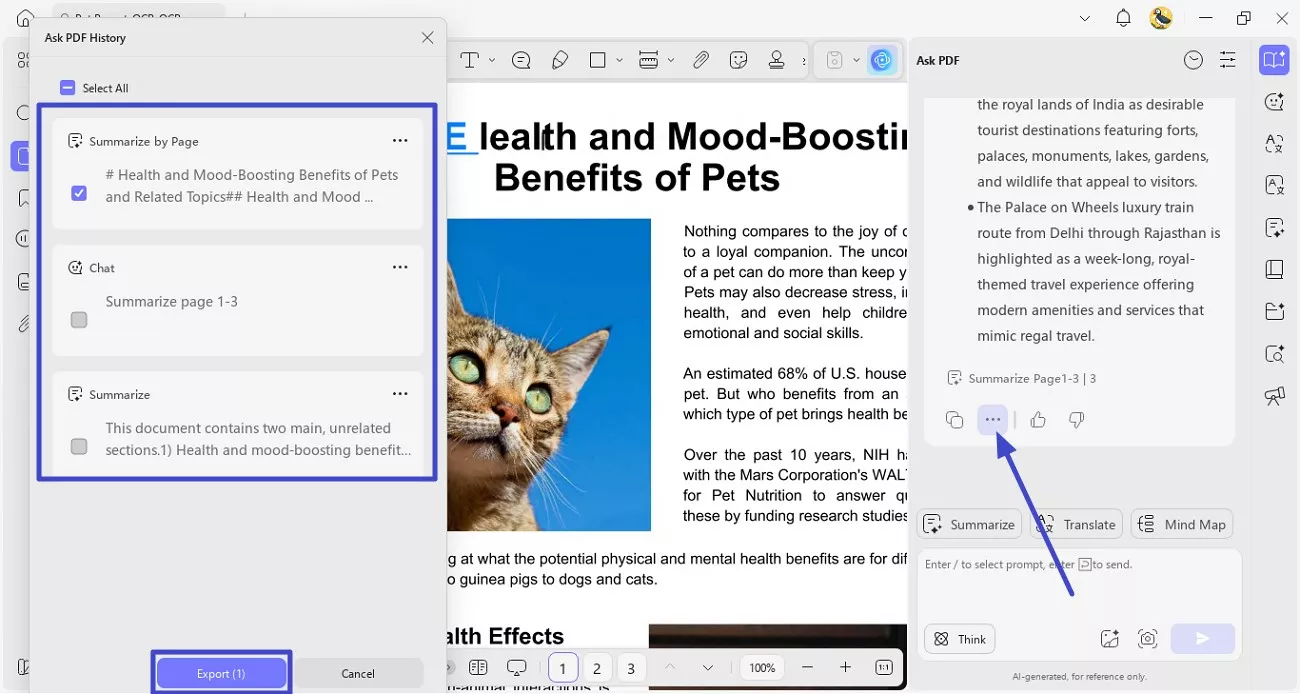
Task: Dislike the response with thumbs down
Action: 1076,420
